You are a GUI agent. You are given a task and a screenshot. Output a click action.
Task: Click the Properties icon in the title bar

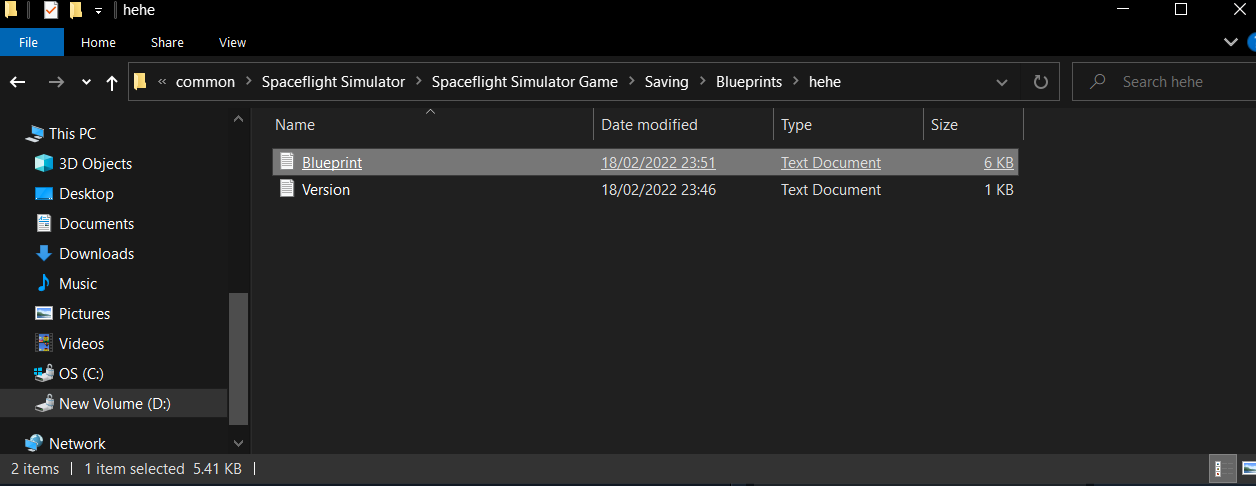(51, 10)
